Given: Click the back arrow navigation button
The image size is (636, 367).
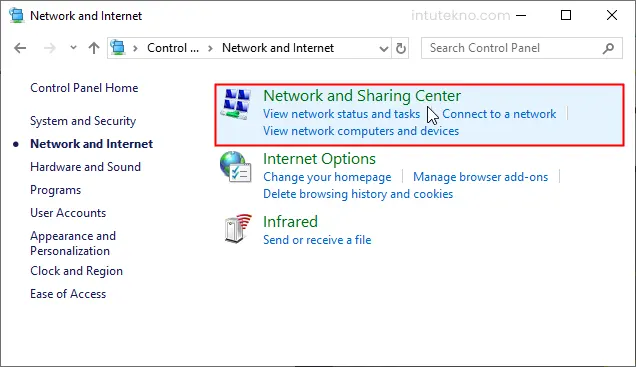Looking at the screenshot, I should (20, 48).
